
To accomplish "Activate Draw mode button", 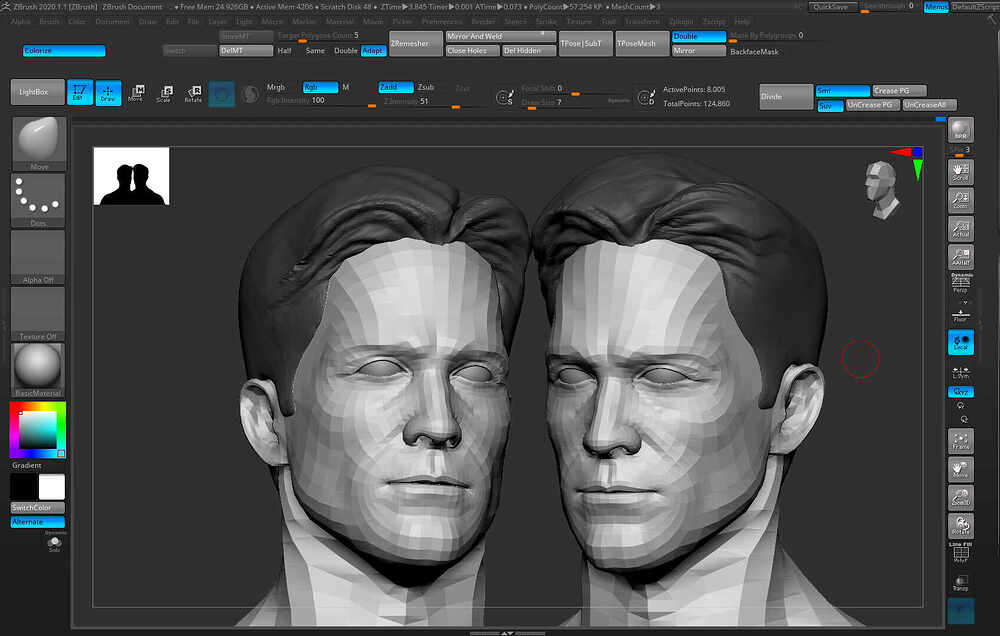I will click(x=108, y=92).
